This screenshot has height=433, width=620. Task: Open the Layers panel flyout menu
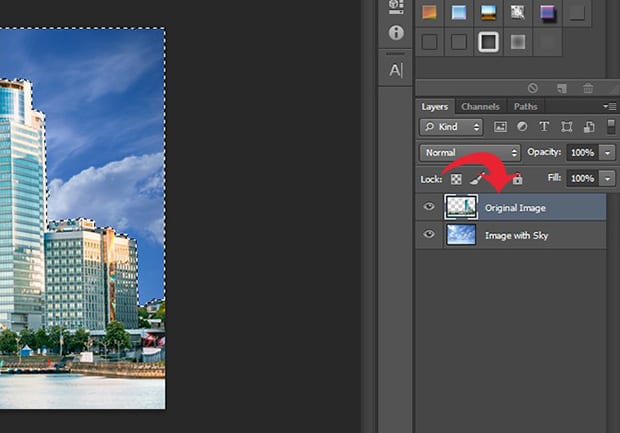click(610, 106)
